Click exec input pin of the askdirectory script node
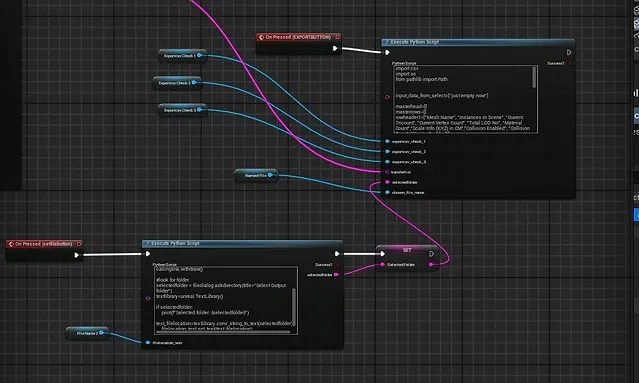 coord(148,254)
